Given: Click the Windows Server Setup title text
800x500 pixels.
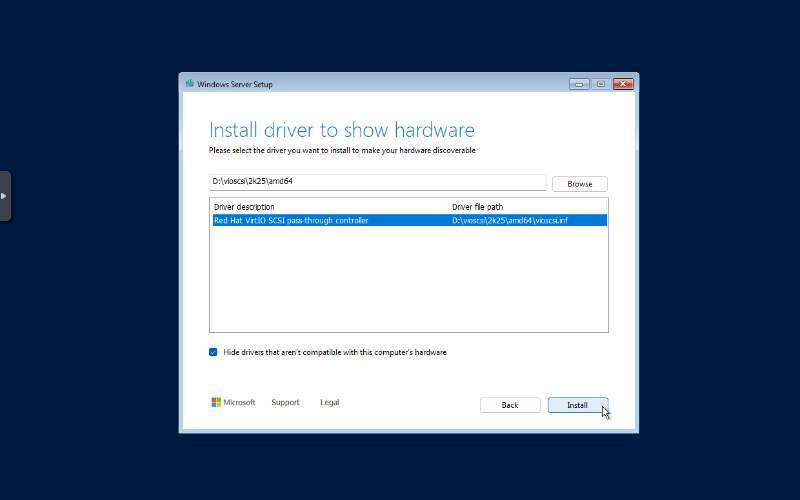Looking at the screenshot, I should point(235,84).
